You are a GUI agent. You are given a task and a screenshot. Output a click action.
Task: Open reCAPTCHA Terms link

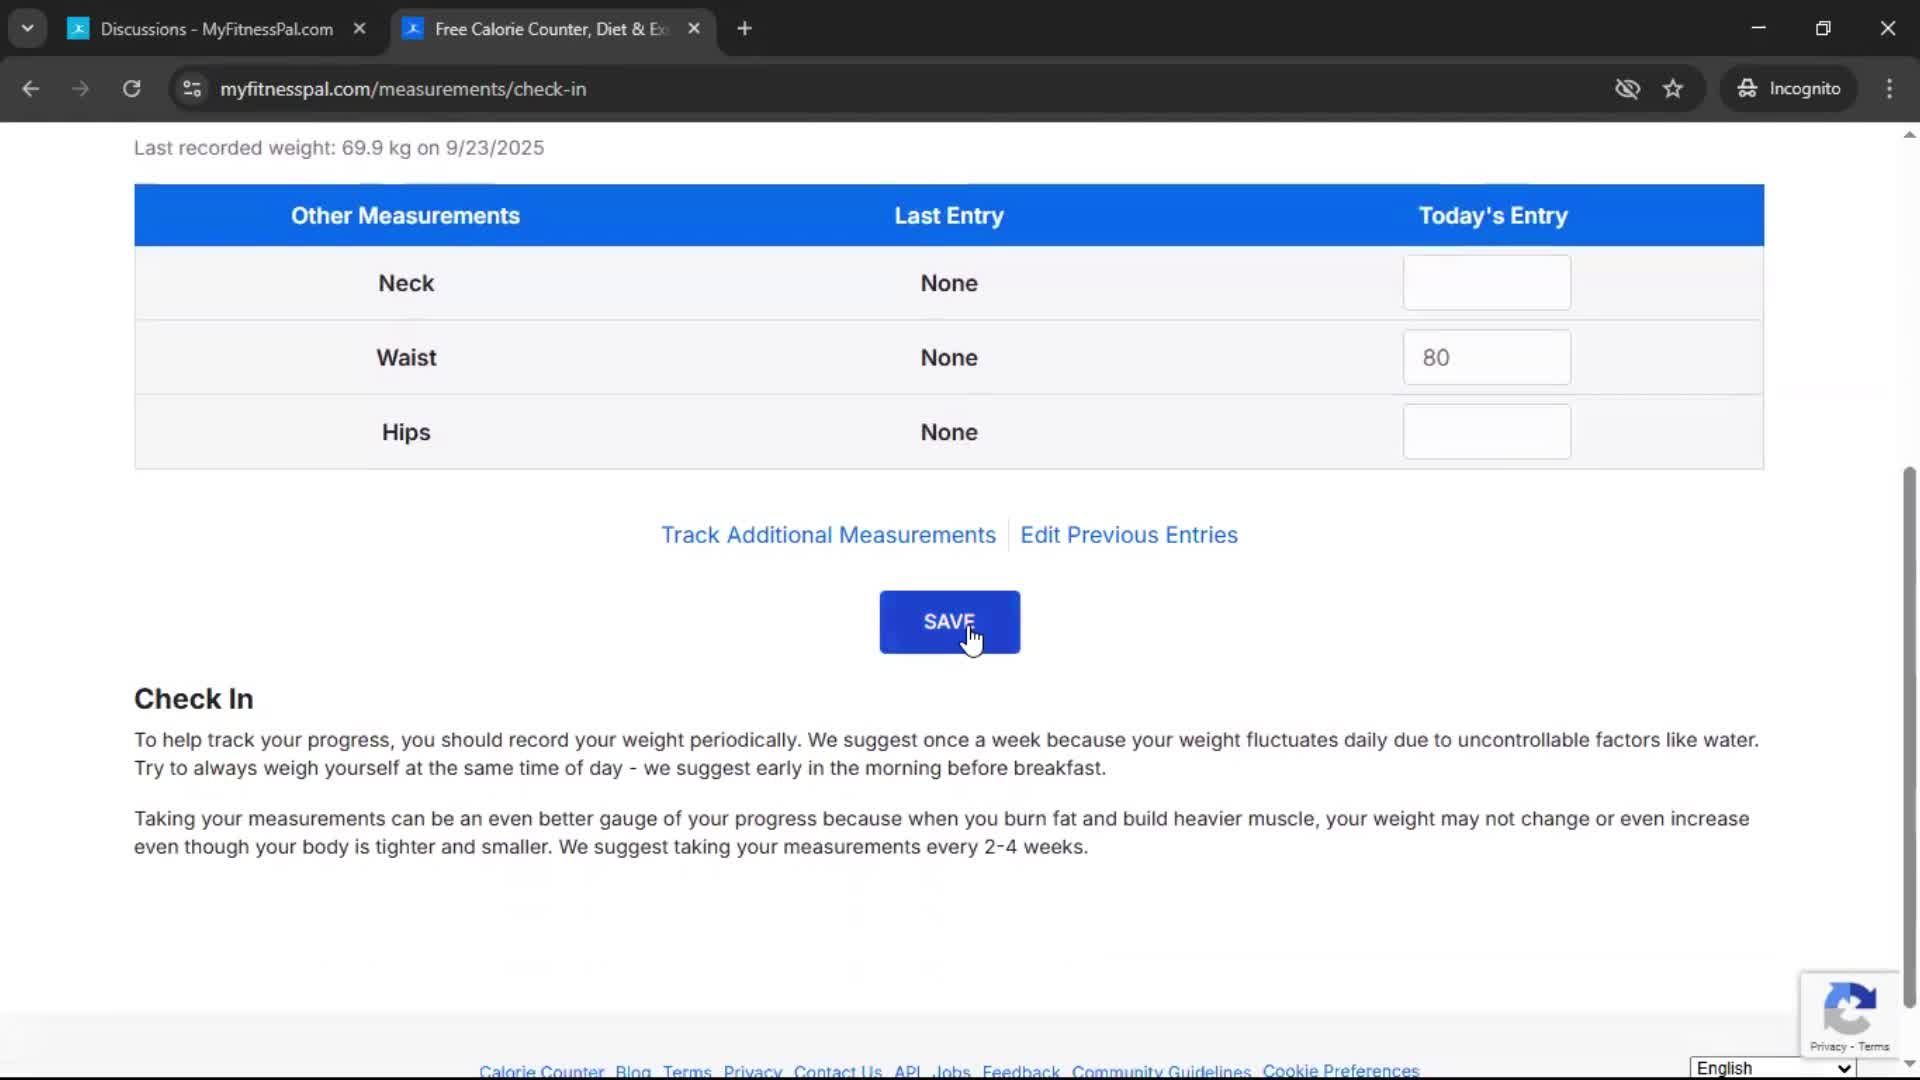pyautogui.click(x=1874, y=1047)
